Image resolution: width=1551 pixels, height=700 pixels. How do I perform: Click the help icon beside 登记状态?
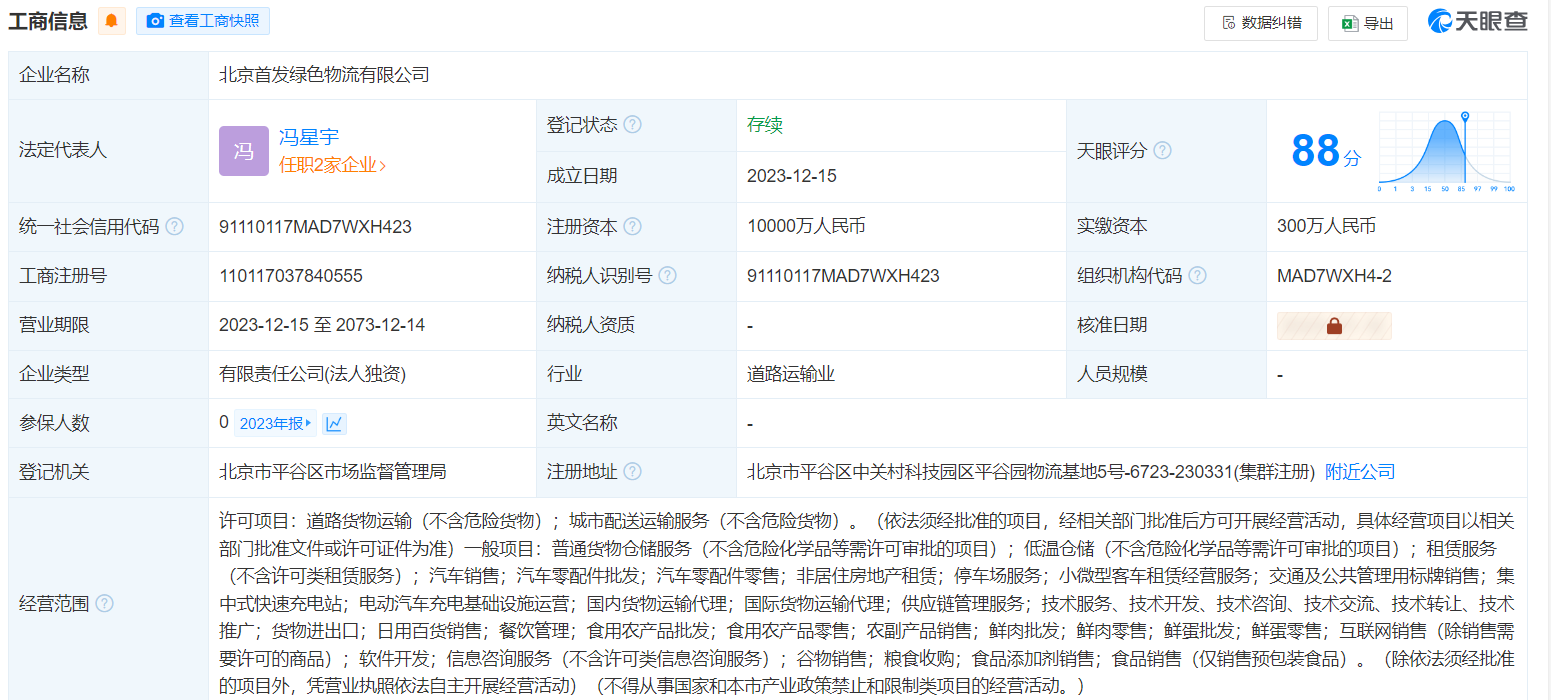(x=633, y=125)
